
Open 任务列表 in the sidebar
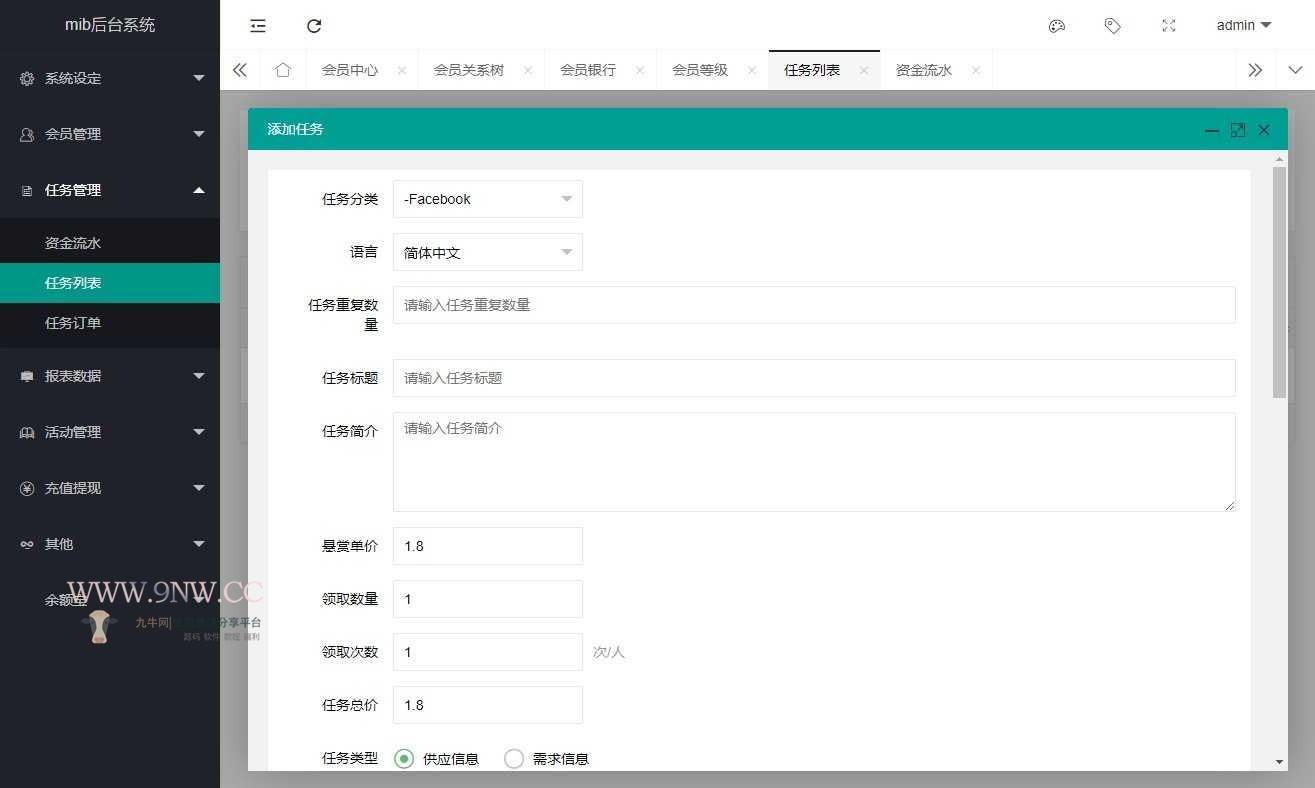(x=110, y=283)
